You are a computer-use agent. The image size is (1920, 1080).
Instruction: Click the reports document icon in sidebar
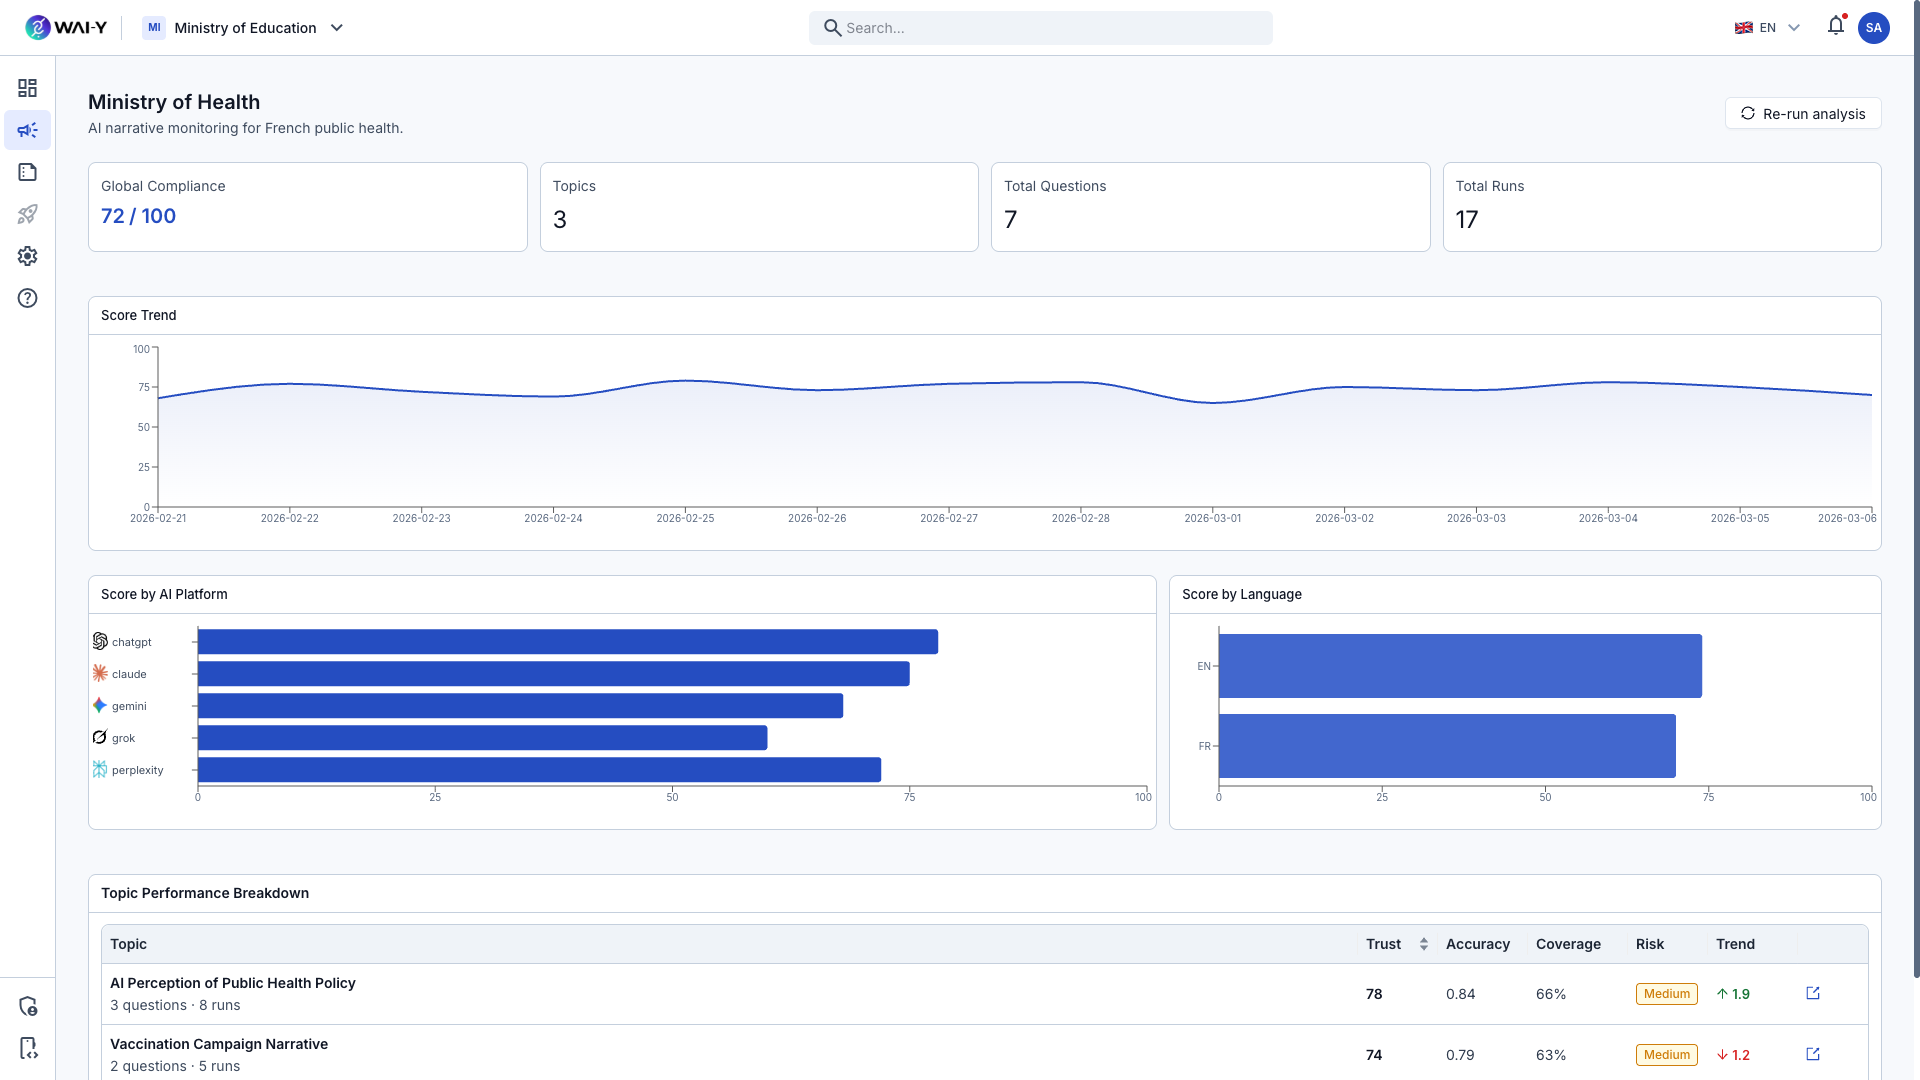[27, 172]
